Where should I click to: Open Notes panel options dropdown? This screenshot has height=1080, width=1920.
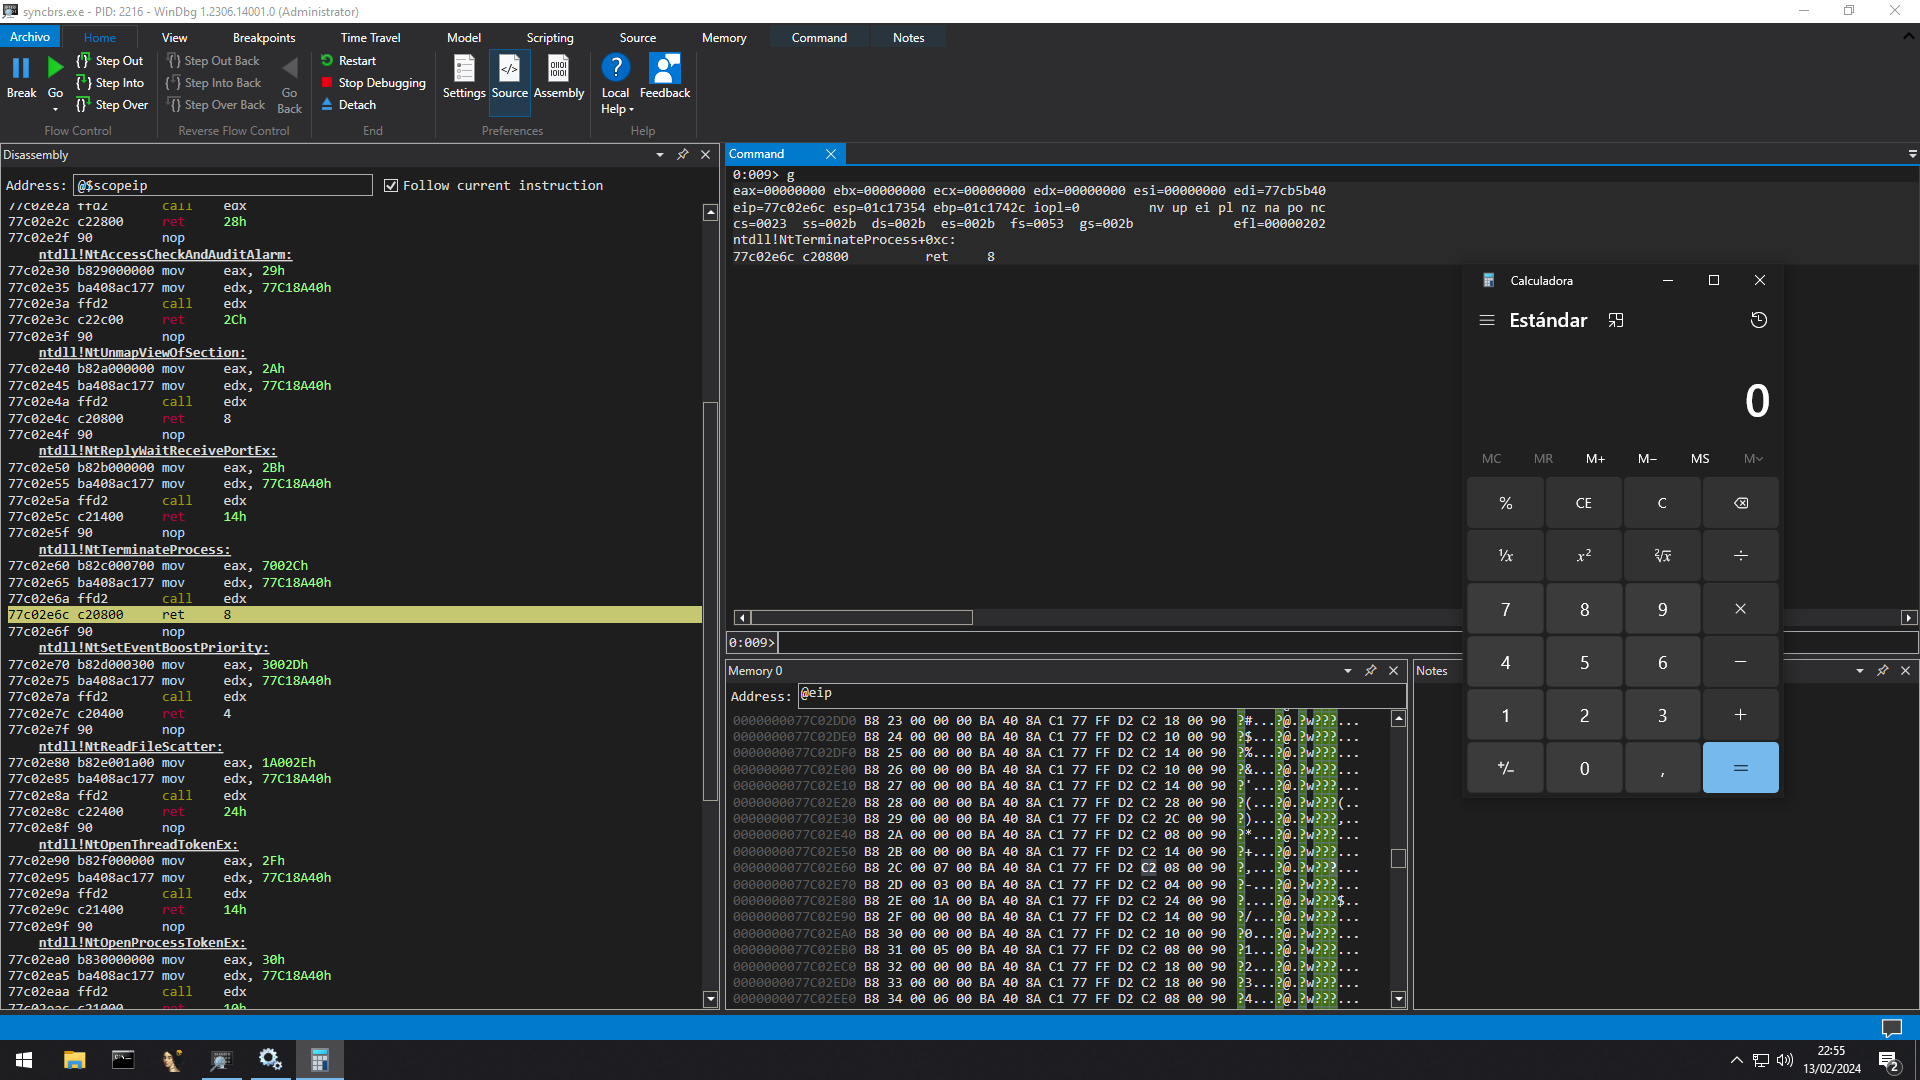(x=1860, y=671)
